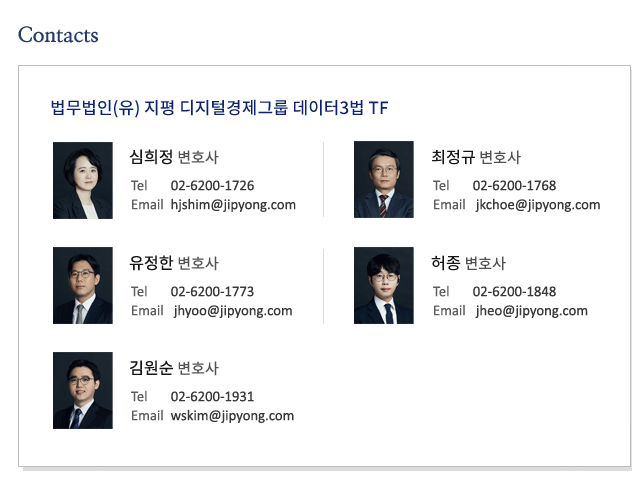Select phone number 02-6200-1773
Image resolution: width=644 pixels, height=501 pixels.
pyautogui.click(x=212, y=292)
